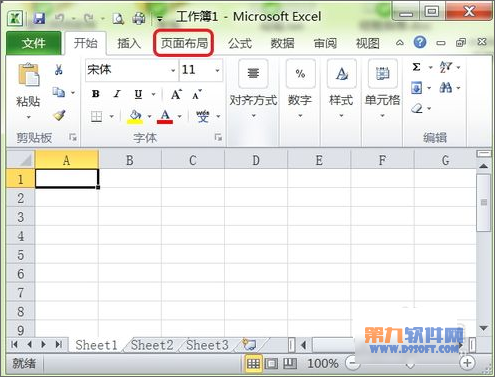Click the phonetic guide 文 icon
495x377 pixels.
[203, 116]
